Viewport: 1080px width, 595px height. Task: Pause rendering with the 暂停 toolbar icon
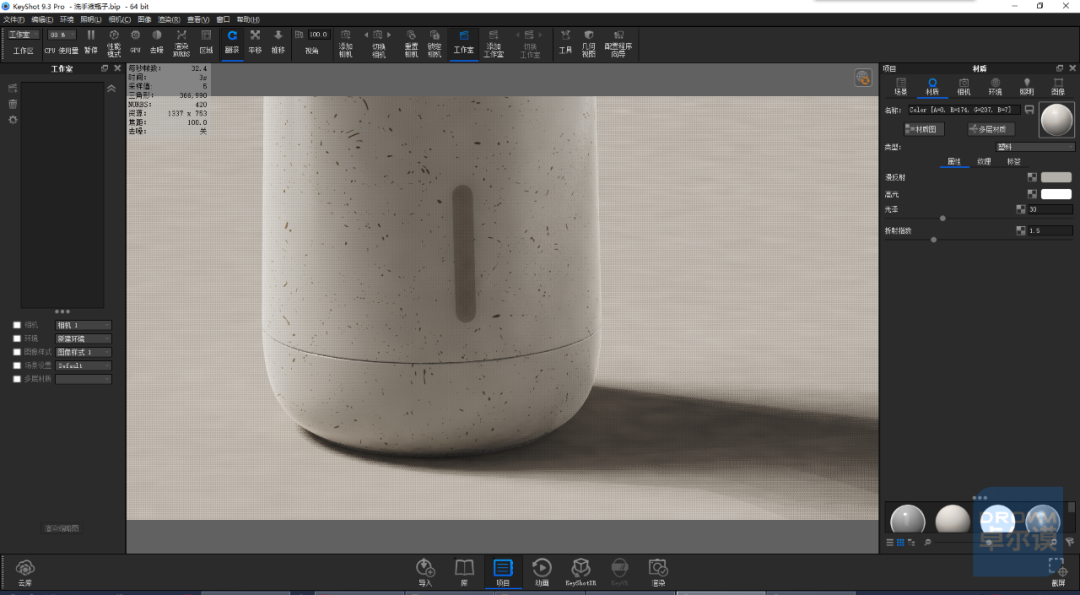click(91, 41)
